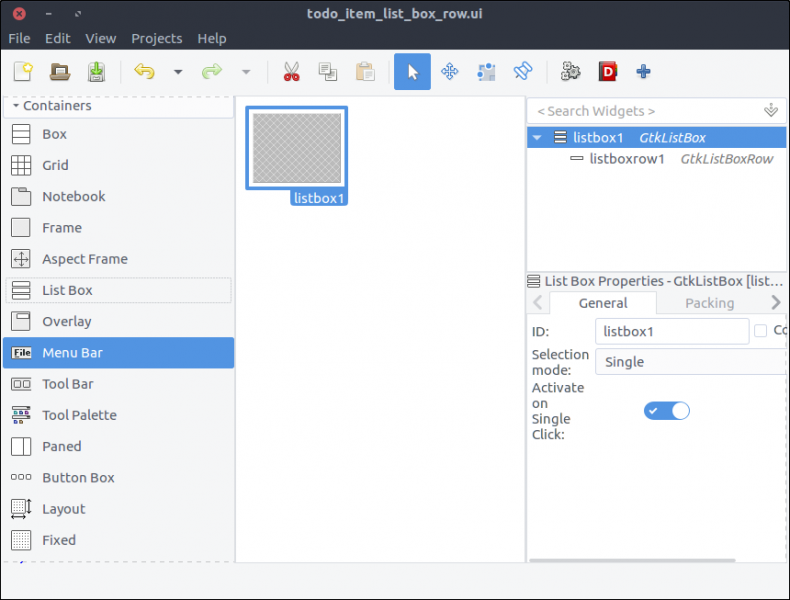This screenshot has width=790, height=600.
Task: Click the Menu Bar palette item
Action: pyautogui.click(x=72, y=352)
